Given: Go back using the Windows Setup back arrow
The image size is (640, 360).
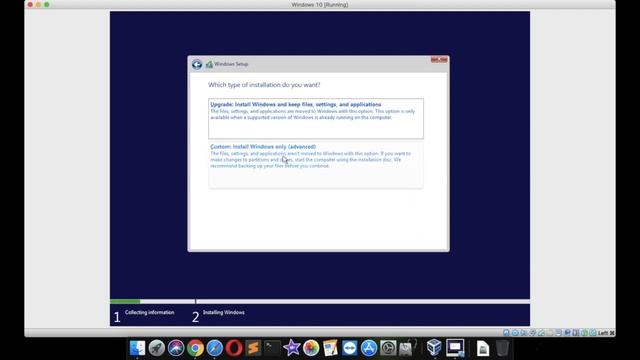Looking at the screenshot, I should click(x=197, y=64).
